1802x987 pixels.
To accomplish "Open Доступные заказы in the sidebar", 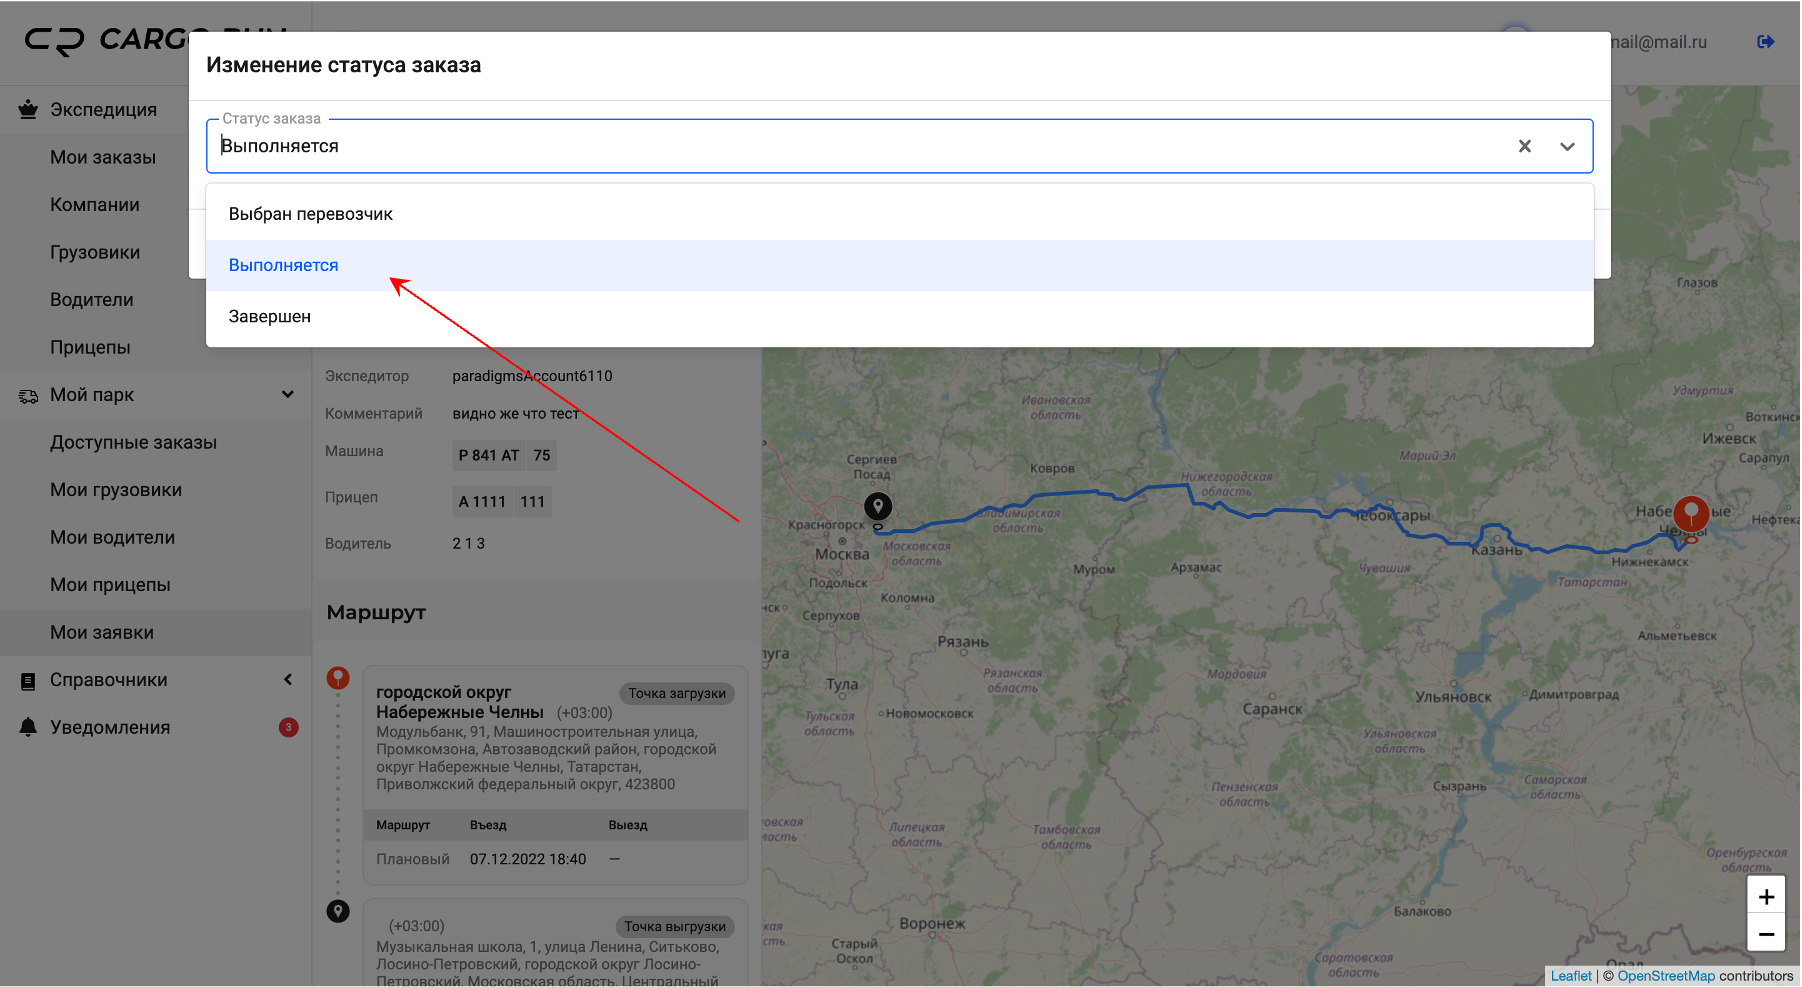I will [133, 442].
